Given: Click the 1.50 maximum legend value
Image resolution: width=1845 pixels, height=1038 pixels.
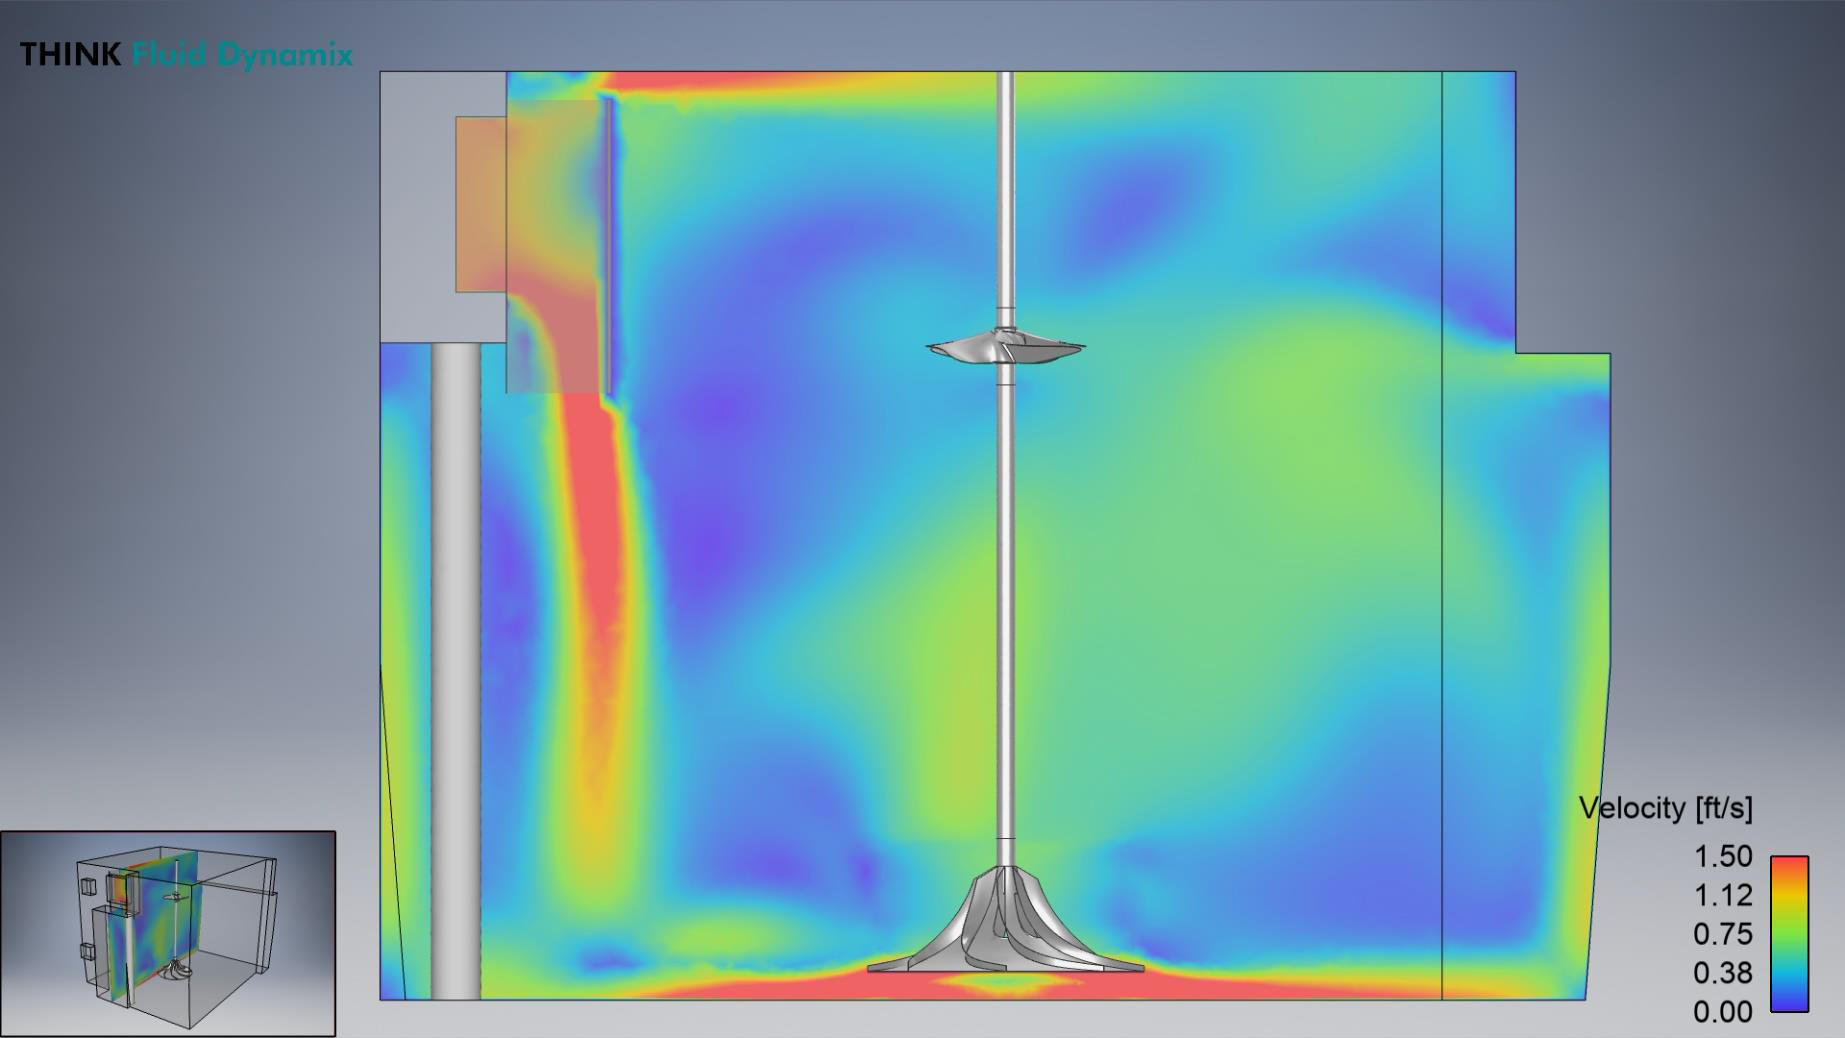Looking at the screenshot, I should point(1722,856).
